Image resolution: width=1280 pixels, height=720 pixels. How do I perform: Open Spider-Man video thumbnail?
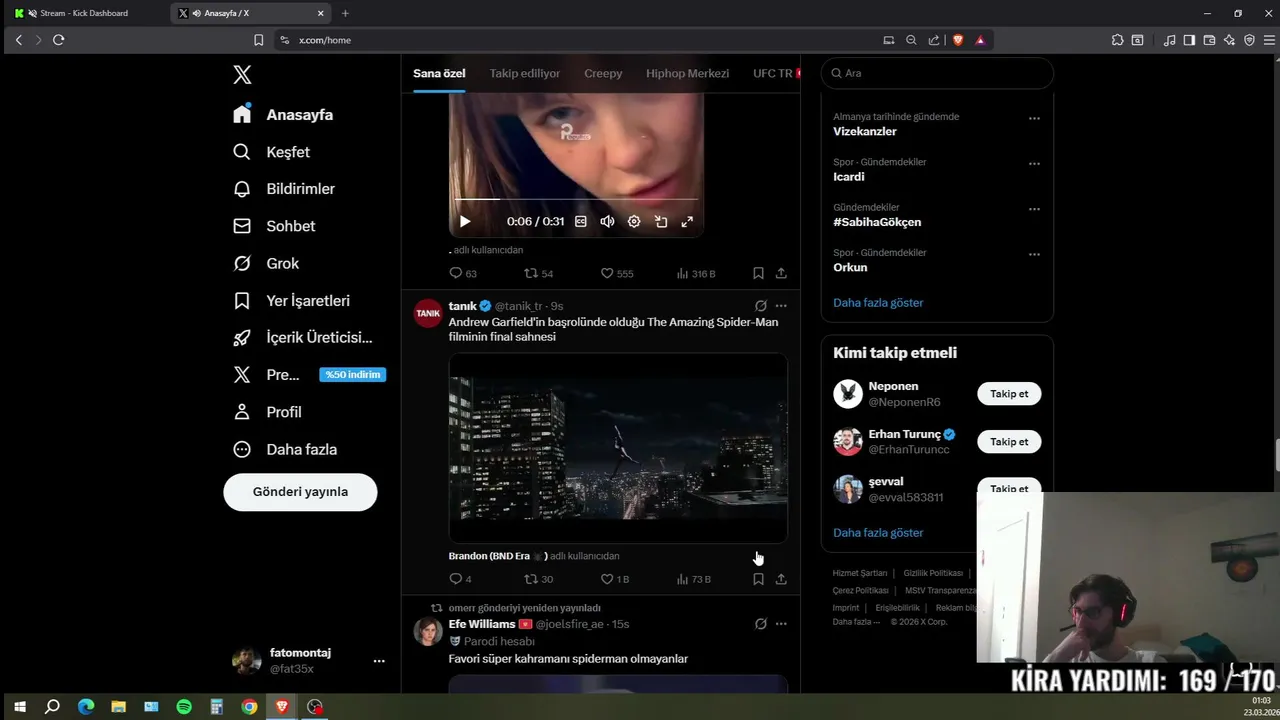[x=618, y=448]
